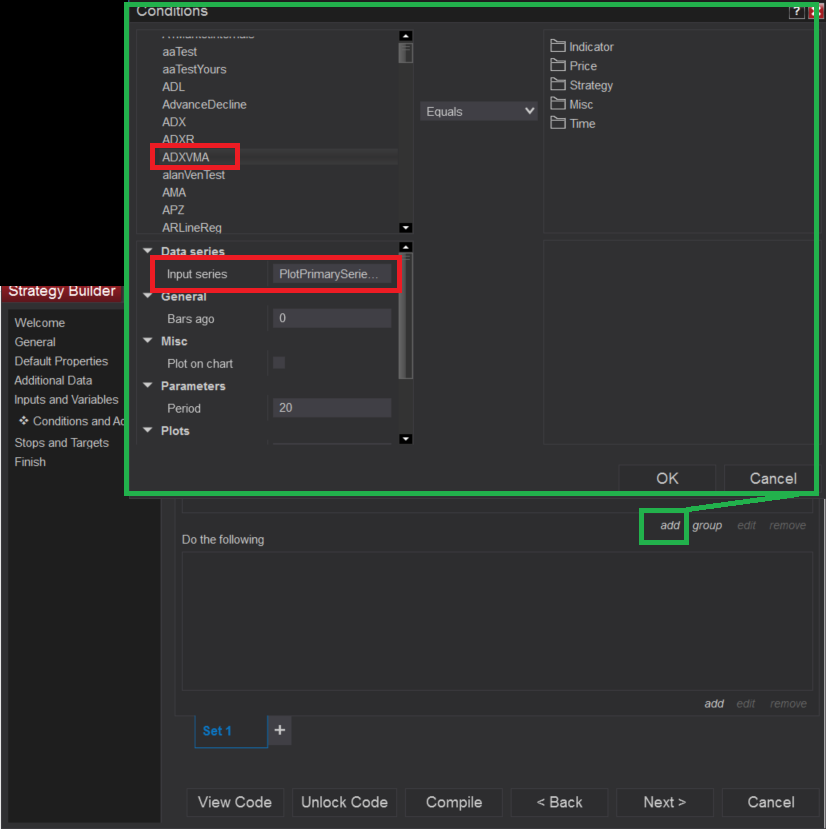Open Inputs and Variables step
The width and height of the screenshot is (826, 832).
pos(66,400)
